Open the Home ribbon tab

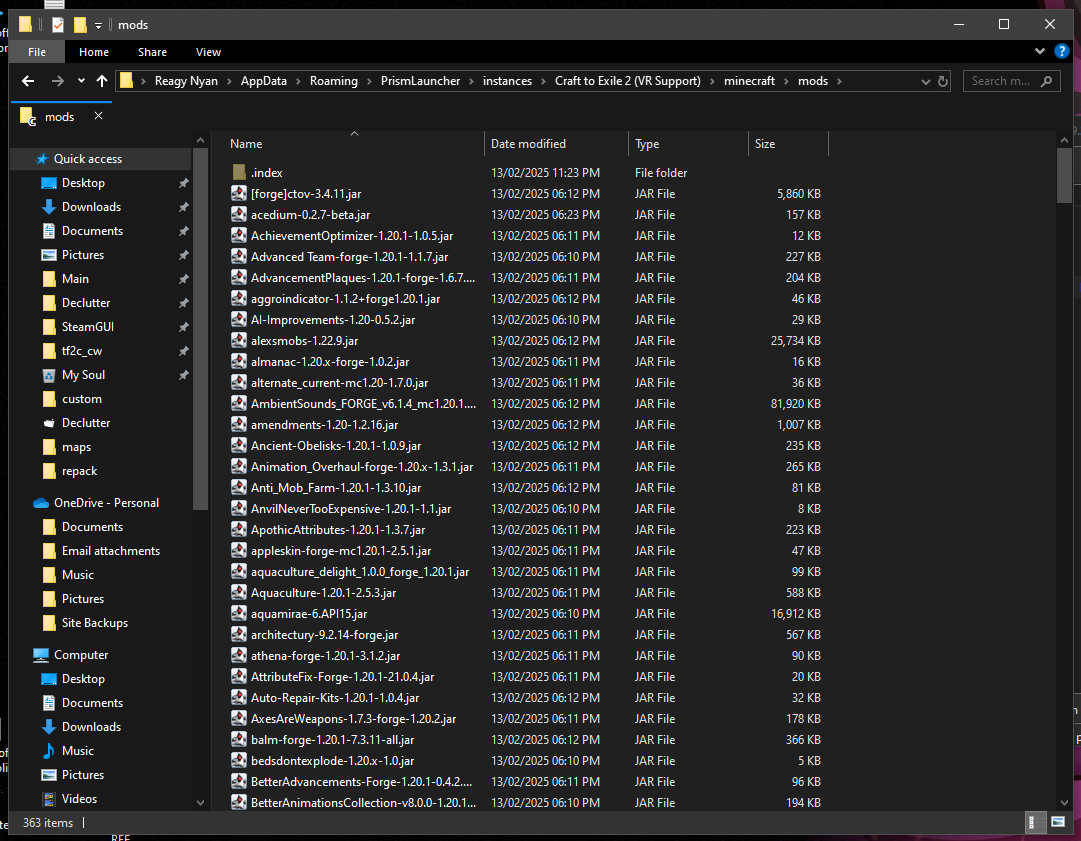coord(94,52)
